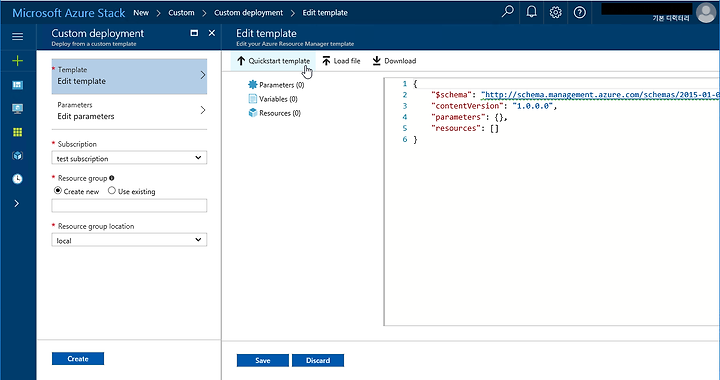Click the user avatar picture
The width and height of the screenshot is (720, 380).
click(x=706, y=12)
